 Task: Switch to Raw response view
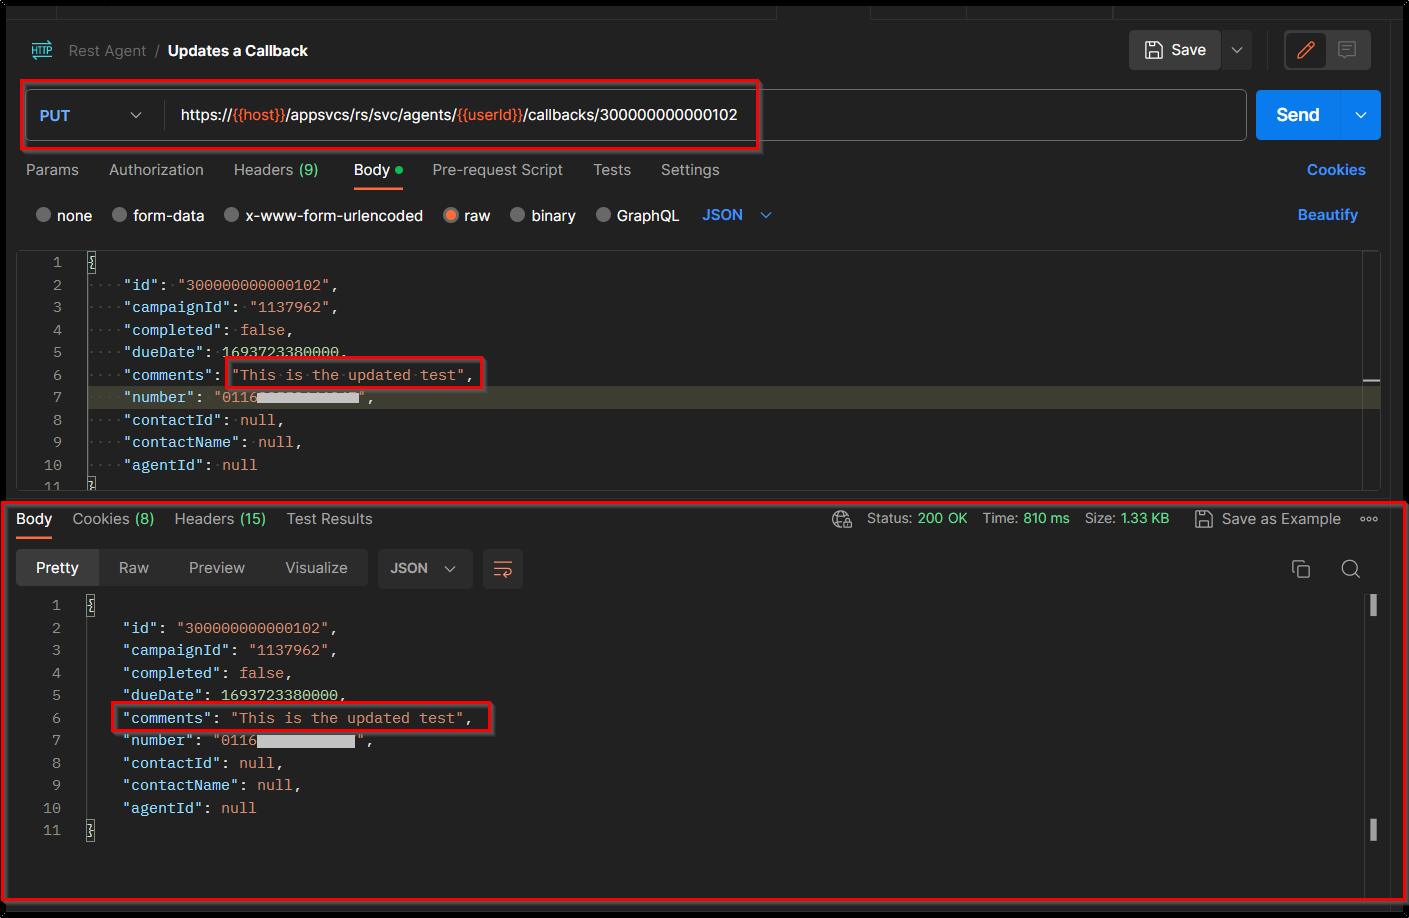(134, 568)
